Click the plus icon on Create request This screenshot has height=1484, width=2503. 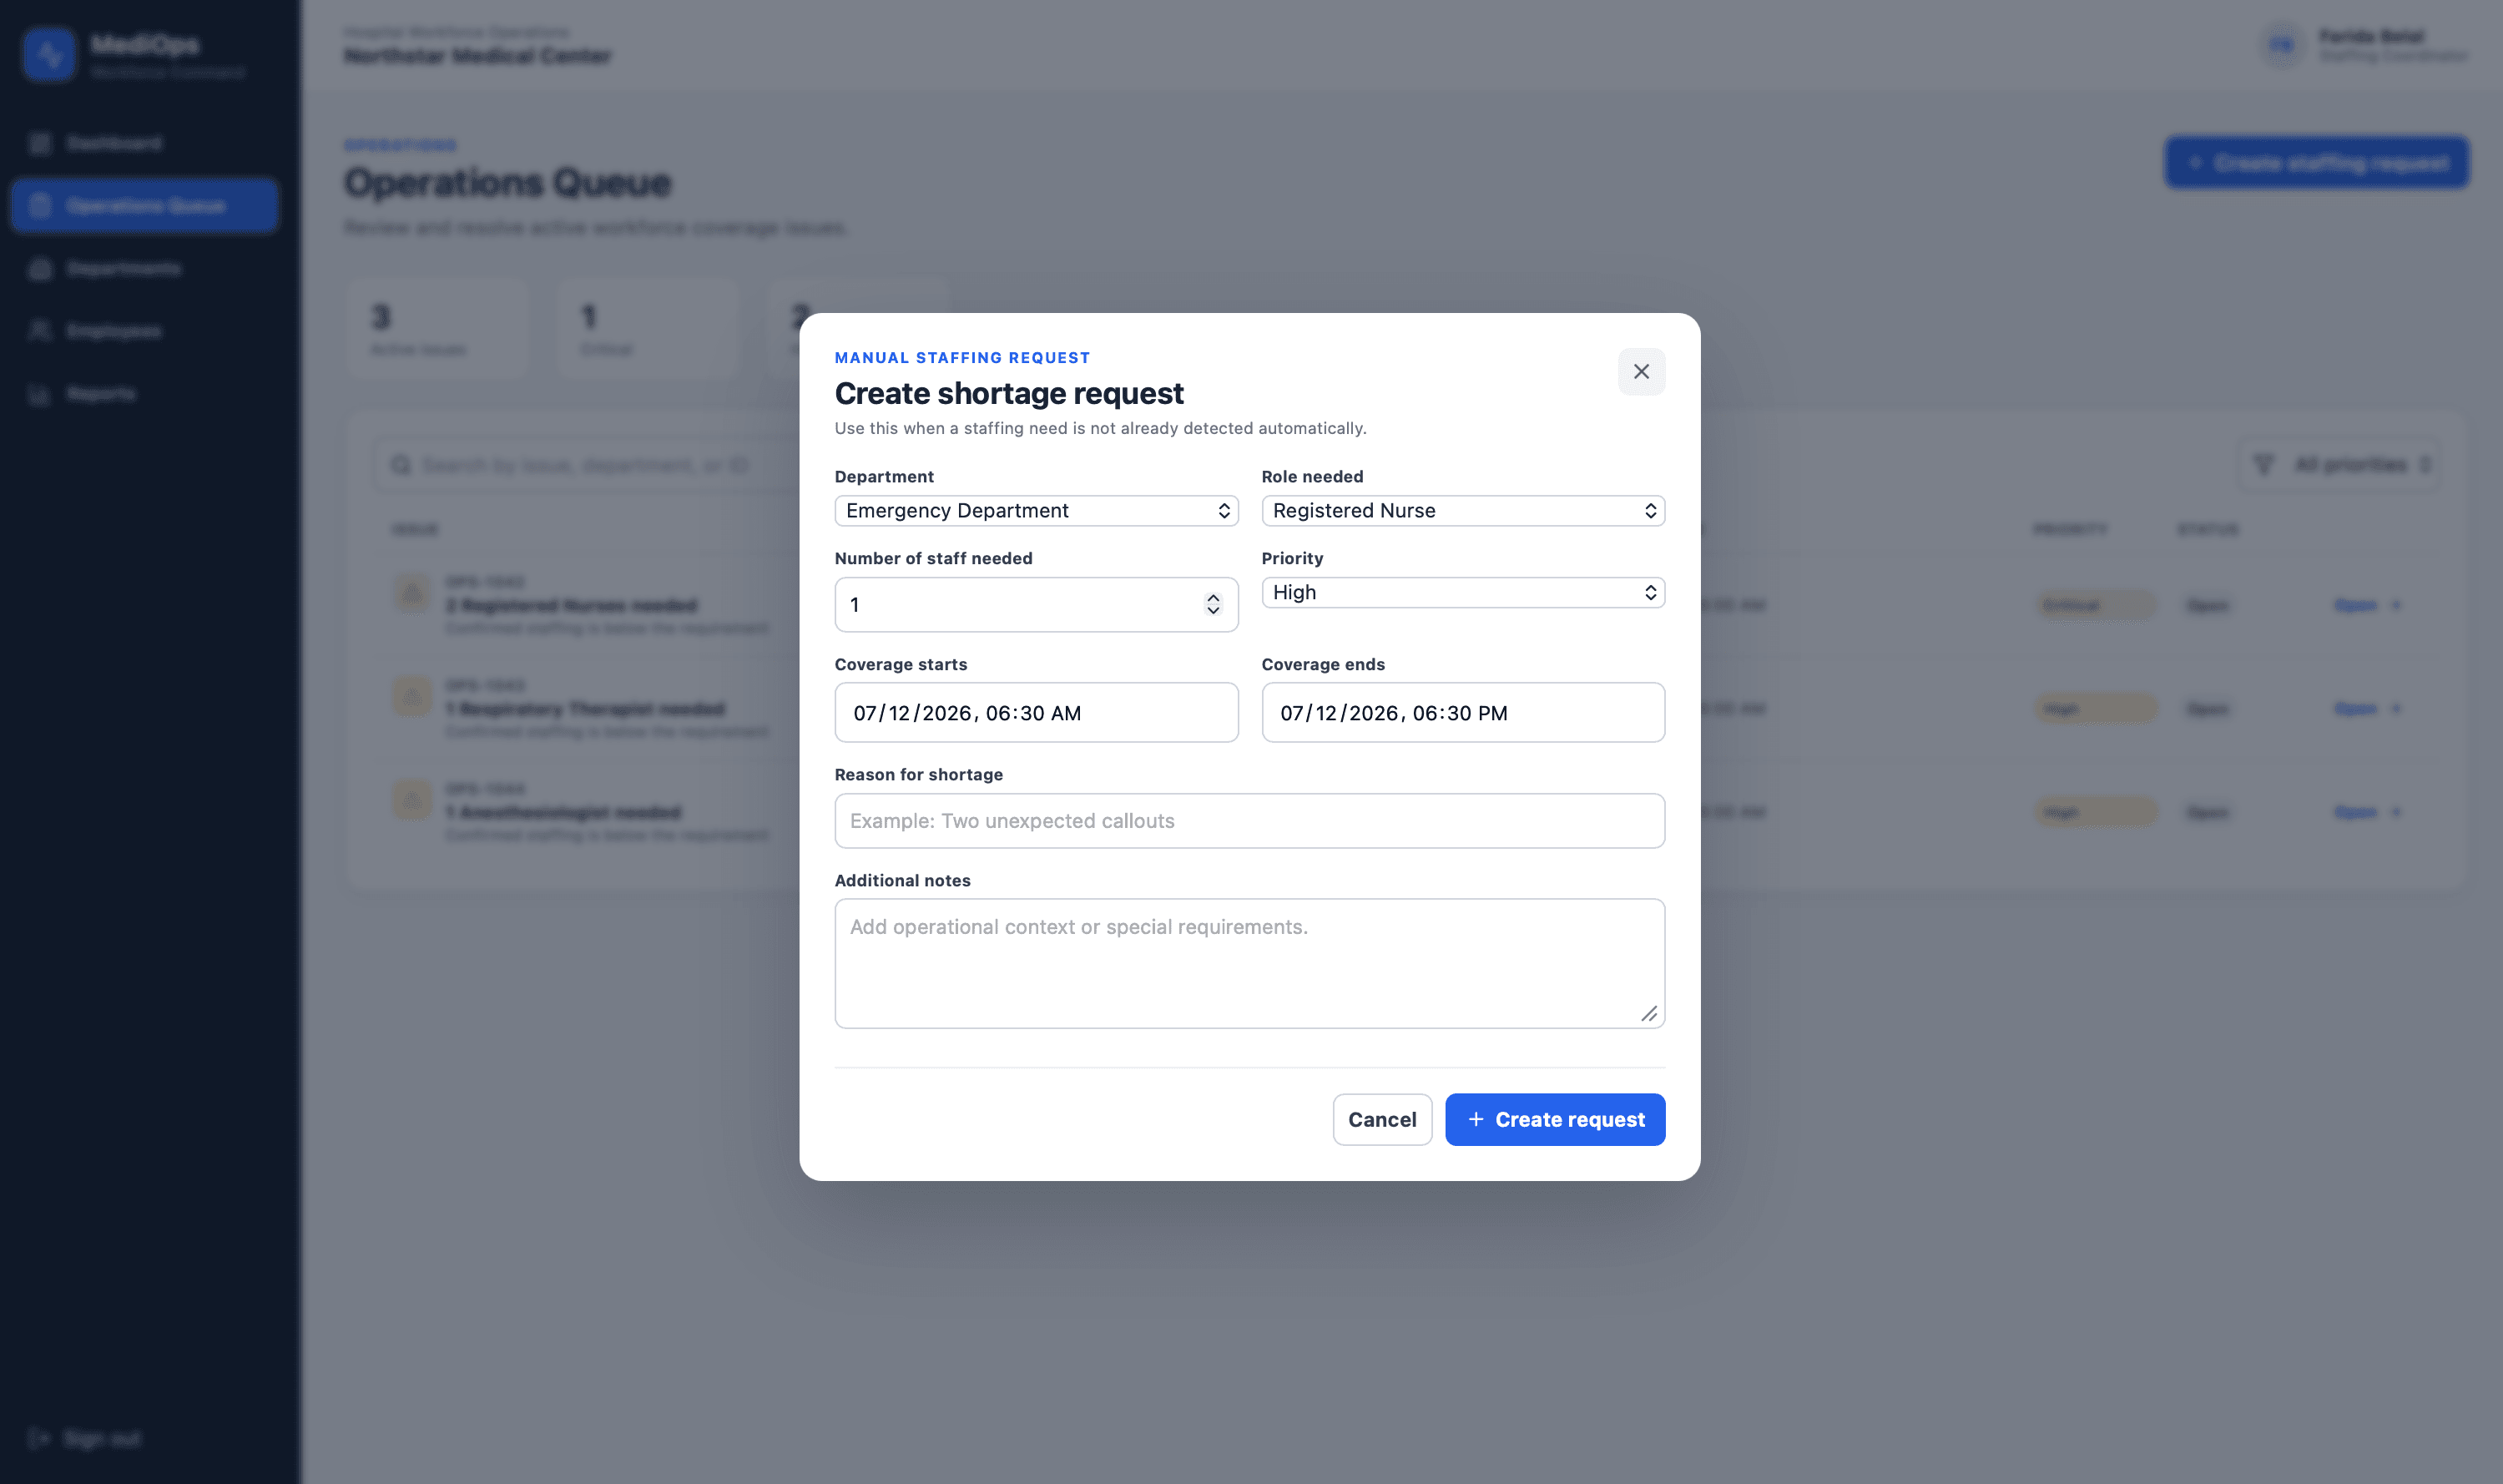[1475, 1119]
